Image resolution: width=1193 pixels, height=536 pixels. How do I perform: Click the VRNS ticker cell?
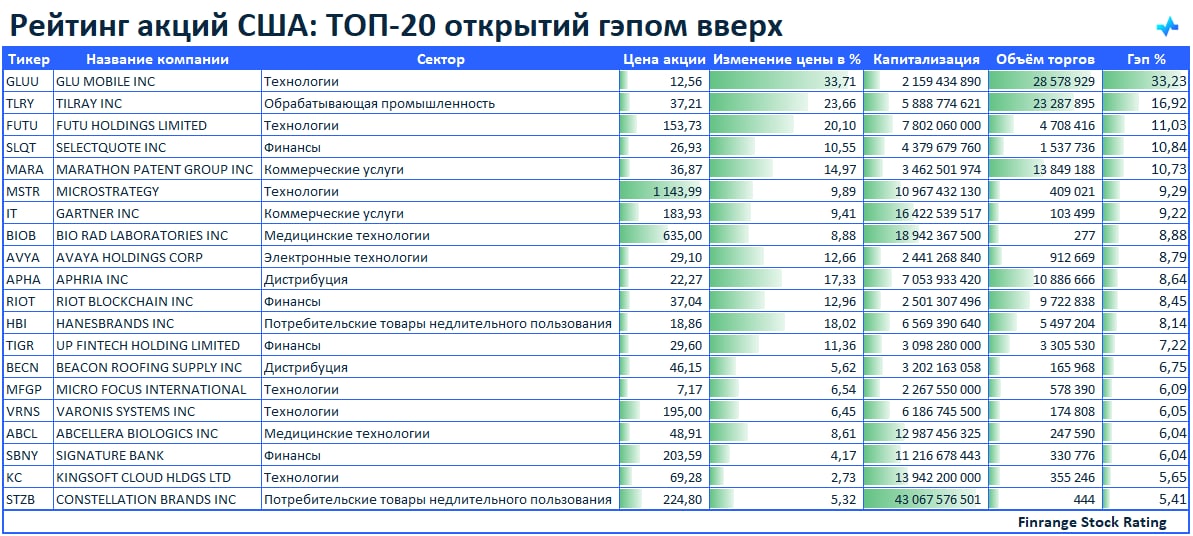pos(28,413)
